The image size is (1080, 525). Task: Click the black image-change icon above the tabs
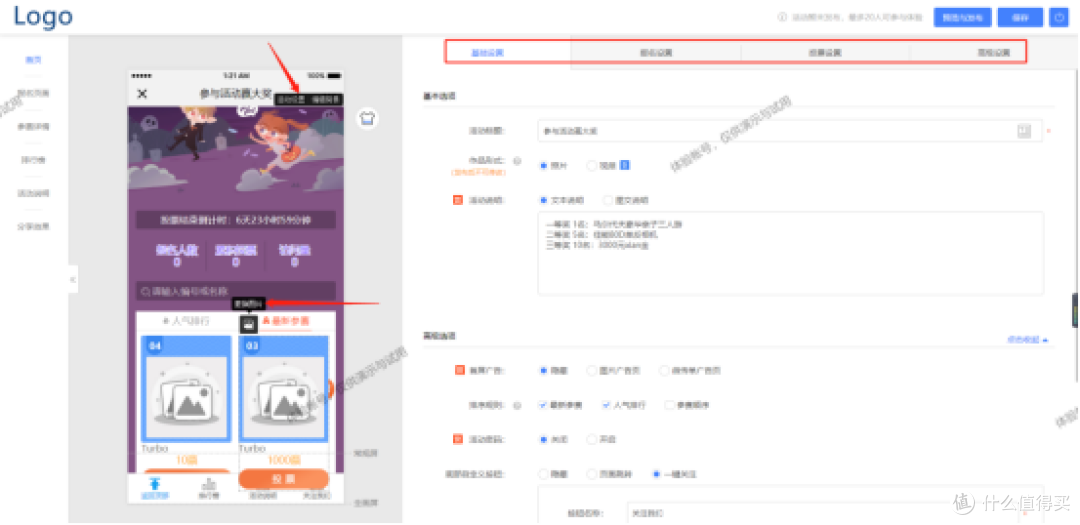click(249, 322)
